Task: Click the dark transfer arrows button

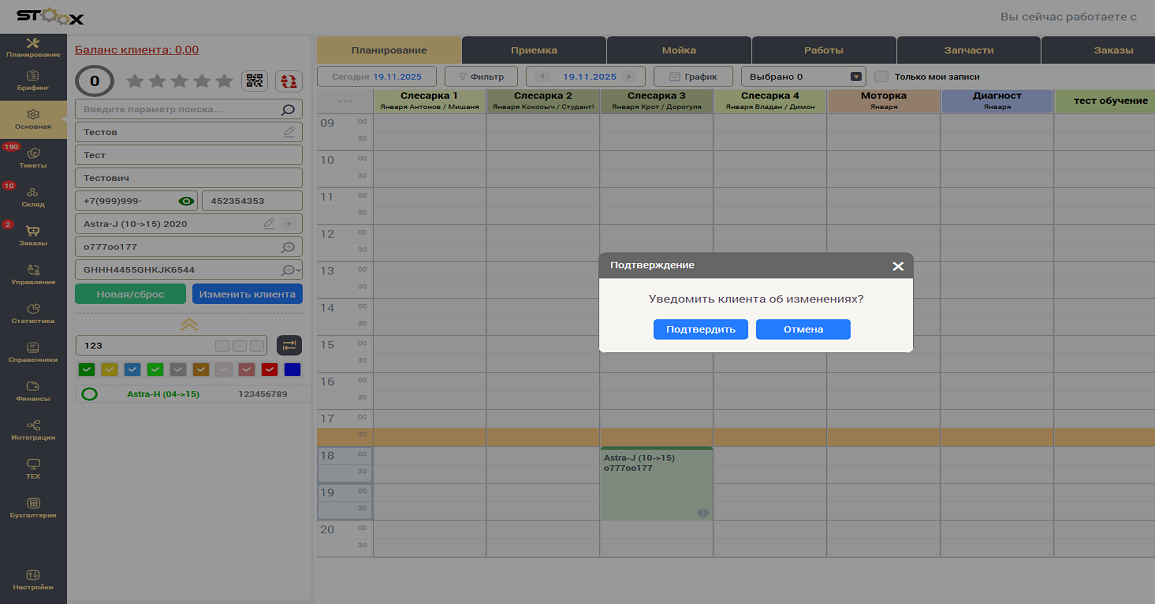Action: (x=289, y=345)
